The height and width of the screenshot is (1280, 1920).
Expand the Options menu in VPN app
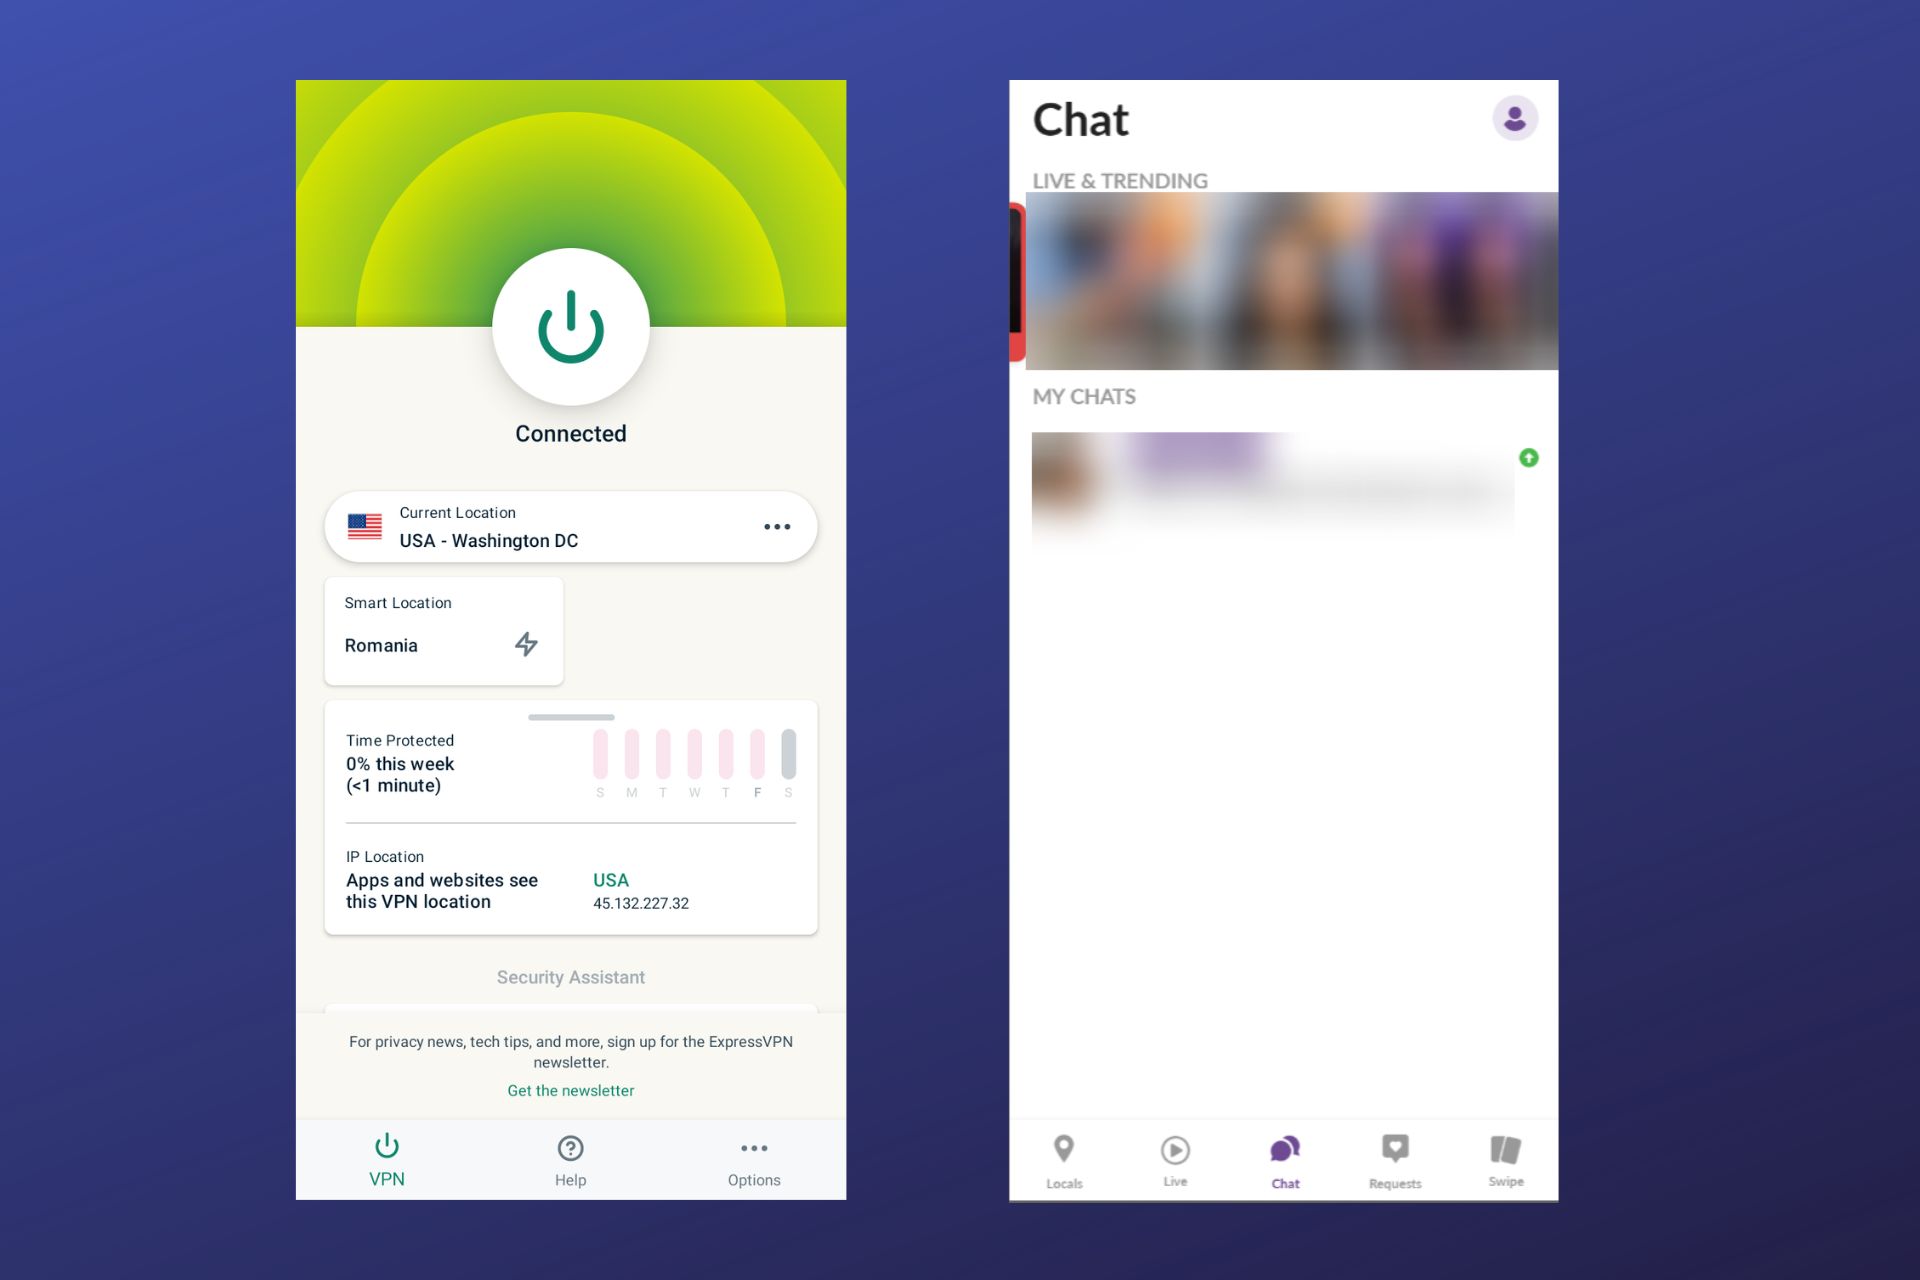click(751, 1160)
